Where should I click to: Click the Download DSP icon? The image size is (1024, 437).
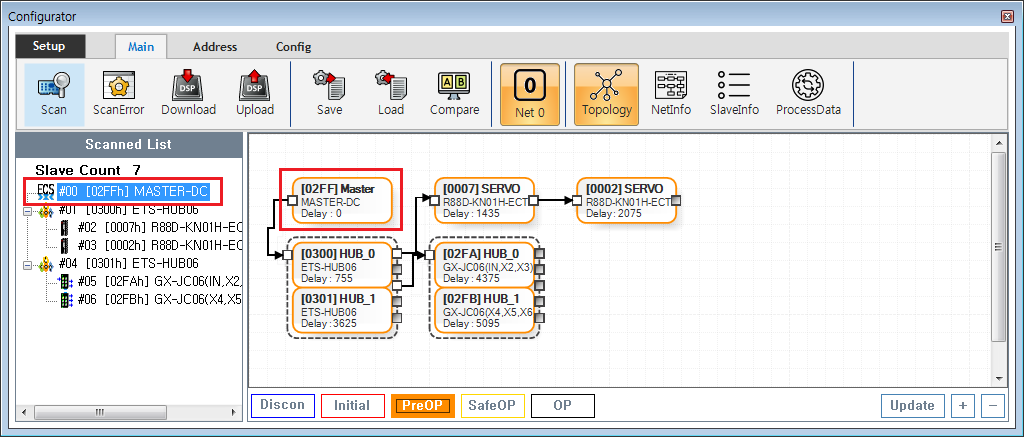188,93
